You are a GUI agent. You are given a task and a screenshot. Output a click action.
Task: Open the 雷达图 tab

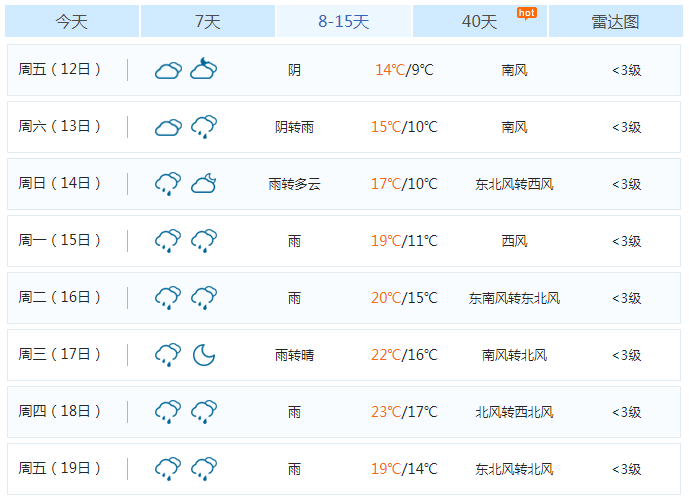point(616,21)
